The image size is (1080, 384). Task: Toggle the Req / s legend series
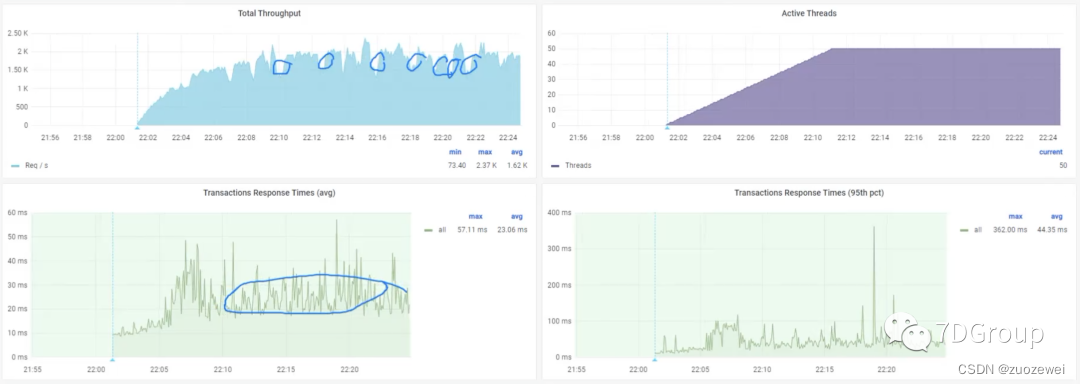(36, 166)
